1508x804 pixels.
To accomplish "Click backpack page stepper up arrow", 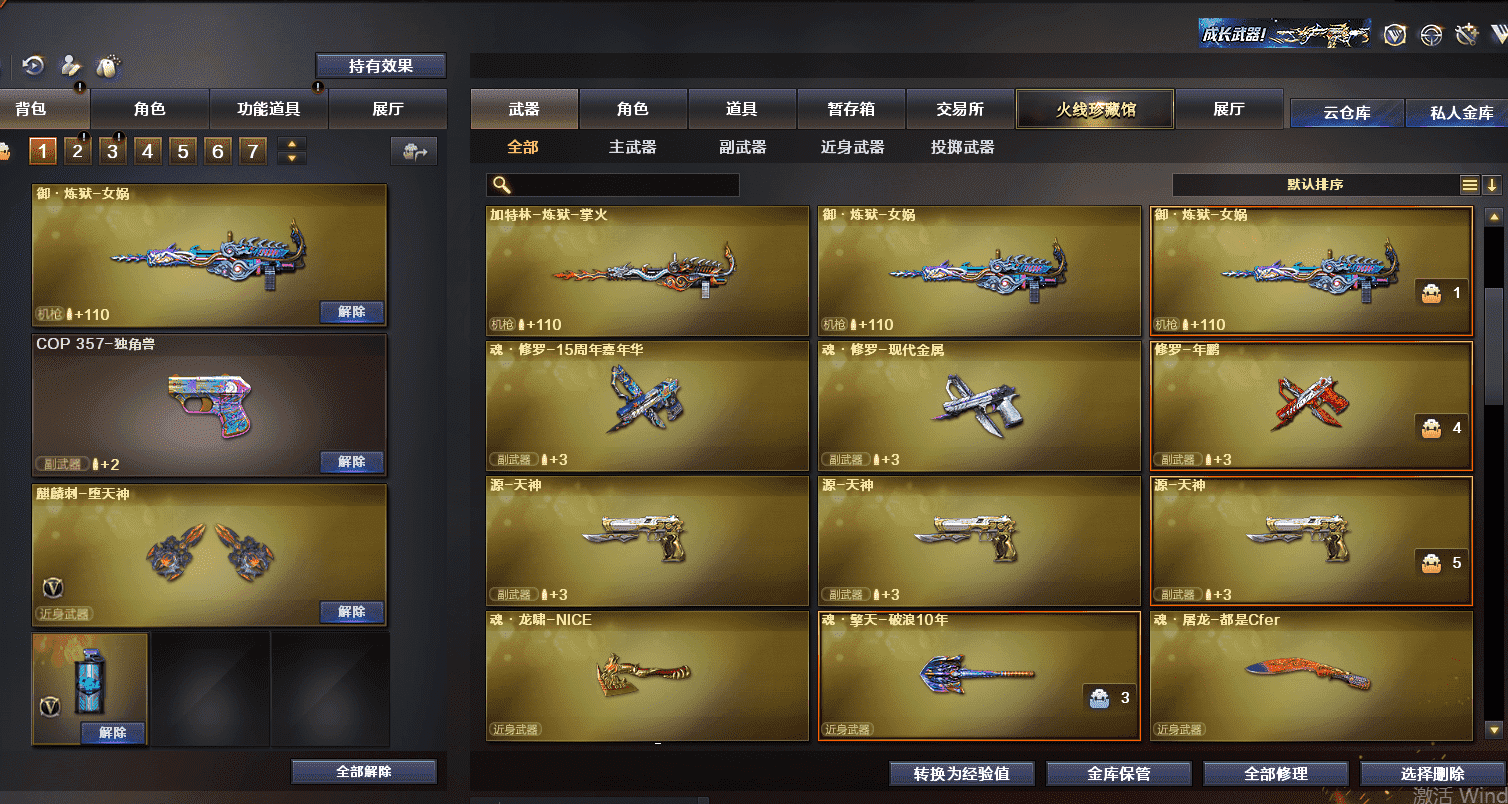I will click(x=292, y=146).
